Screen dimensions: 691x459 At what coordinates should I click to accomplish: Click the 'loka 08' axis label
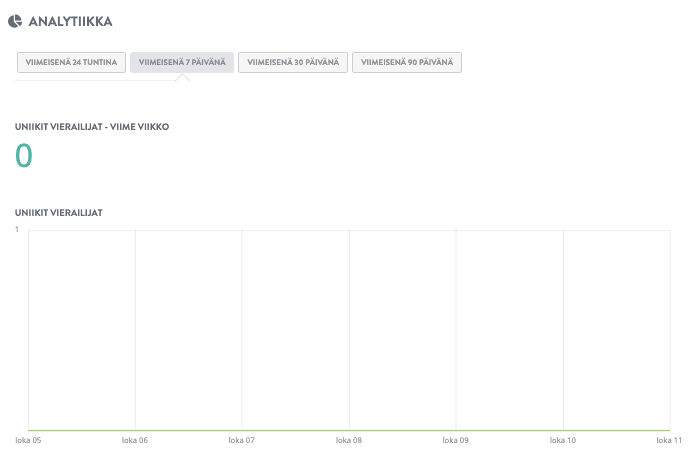click(x=349, y=440)
